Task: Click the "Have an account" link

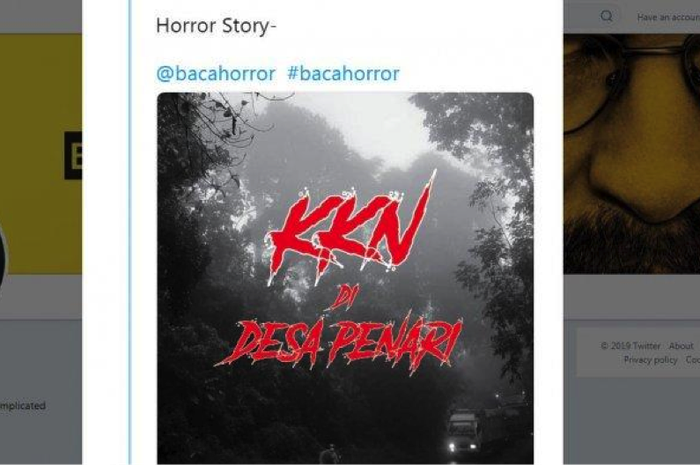Action: 668,17
